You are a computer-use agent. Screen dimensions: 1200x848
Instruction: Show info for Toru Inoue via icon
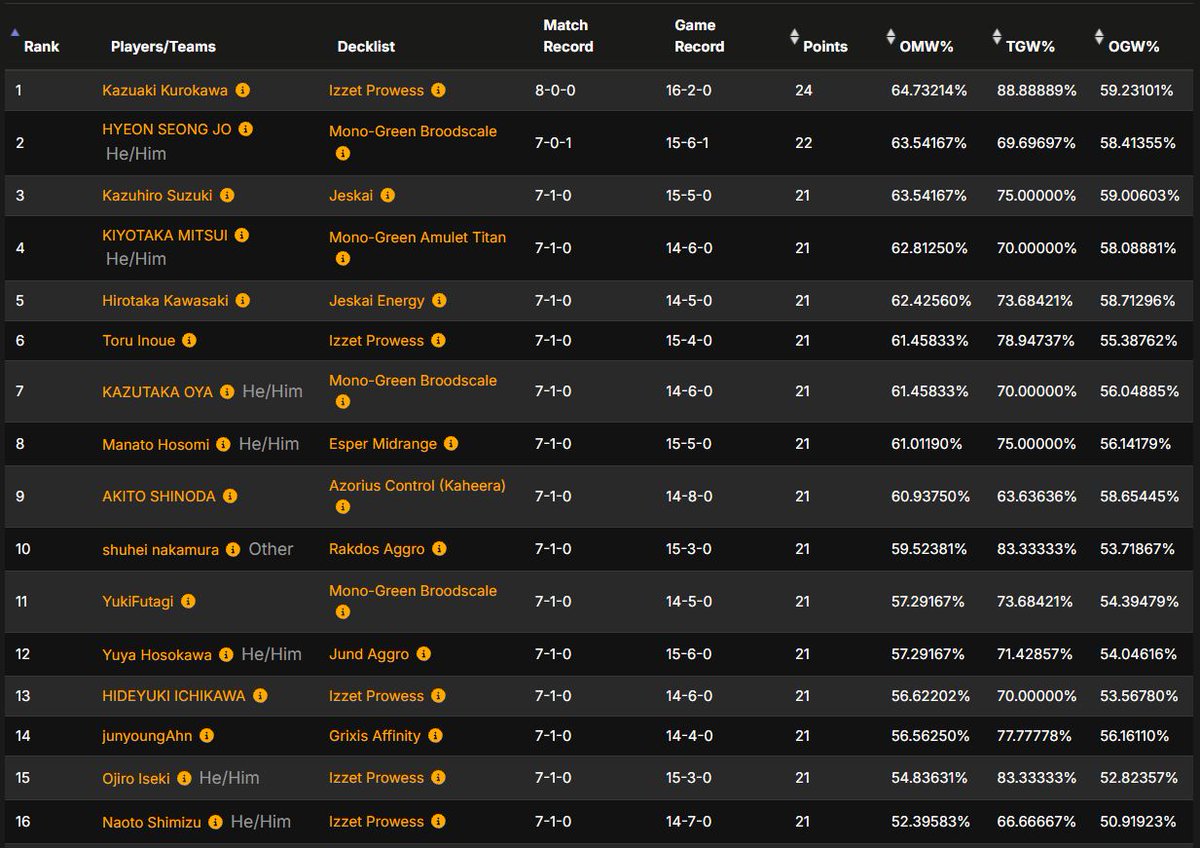(189, 340)
